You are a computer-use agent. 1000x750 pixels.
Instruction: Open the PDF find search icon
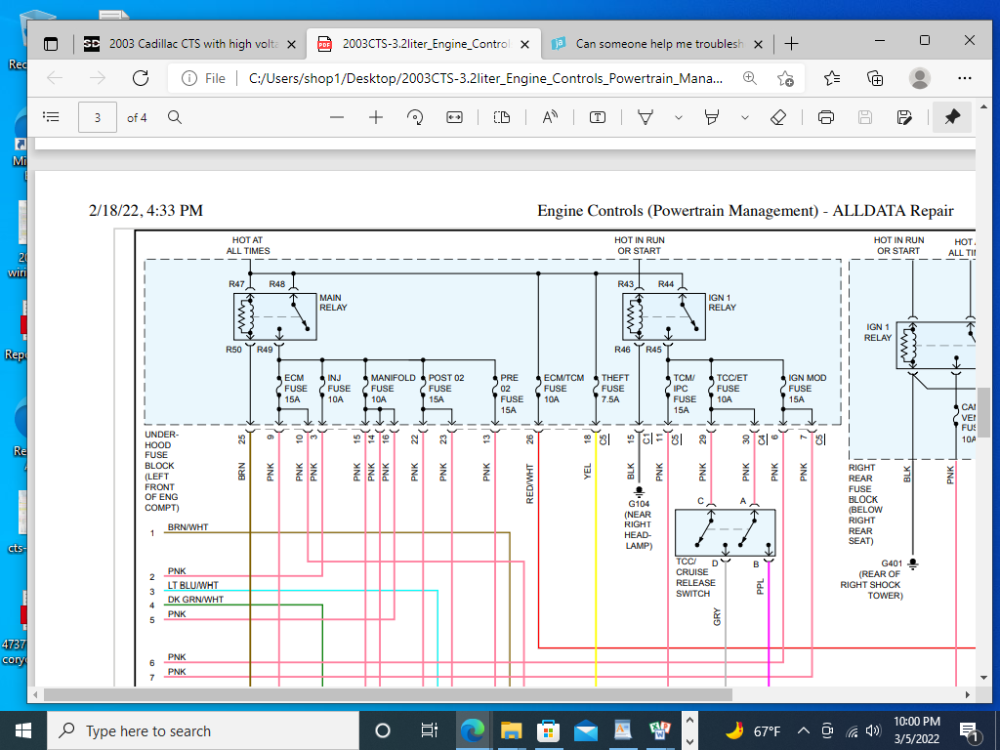pyautogui.click(x=175, y=117)
